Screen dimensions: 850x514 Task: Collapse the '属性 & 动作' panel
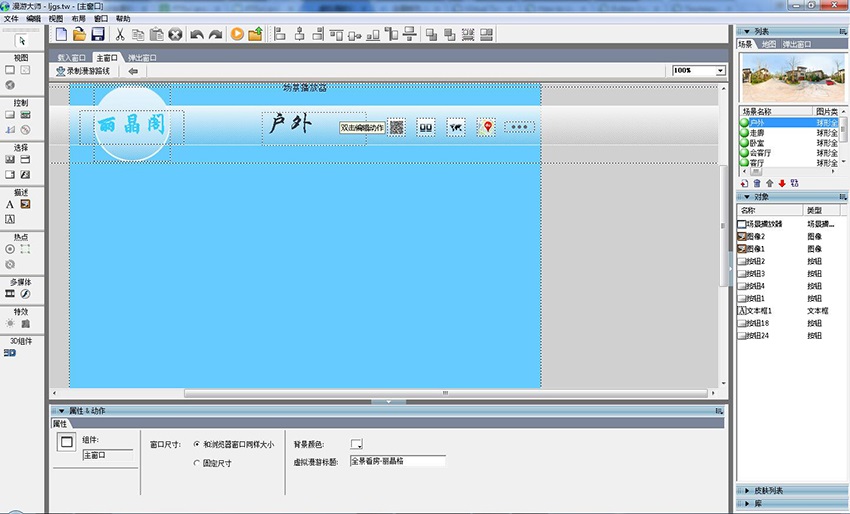pos(60,411)
